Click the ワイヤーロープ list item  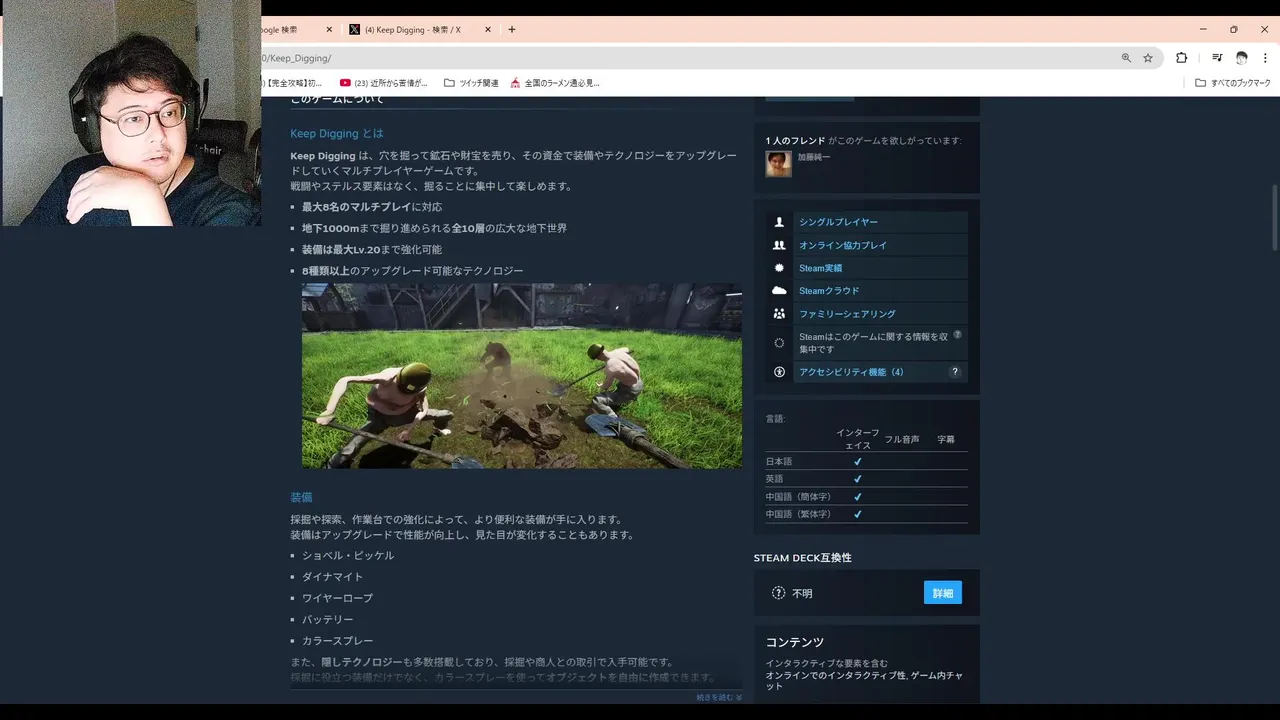(x=337, y=598)
